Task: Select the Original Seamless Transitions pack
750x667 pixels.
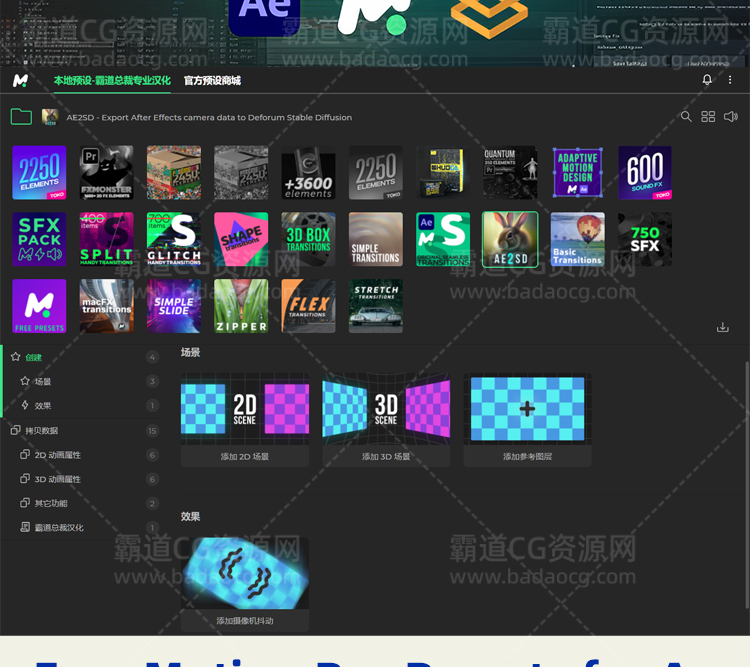Action: click(x=443, y=239)
